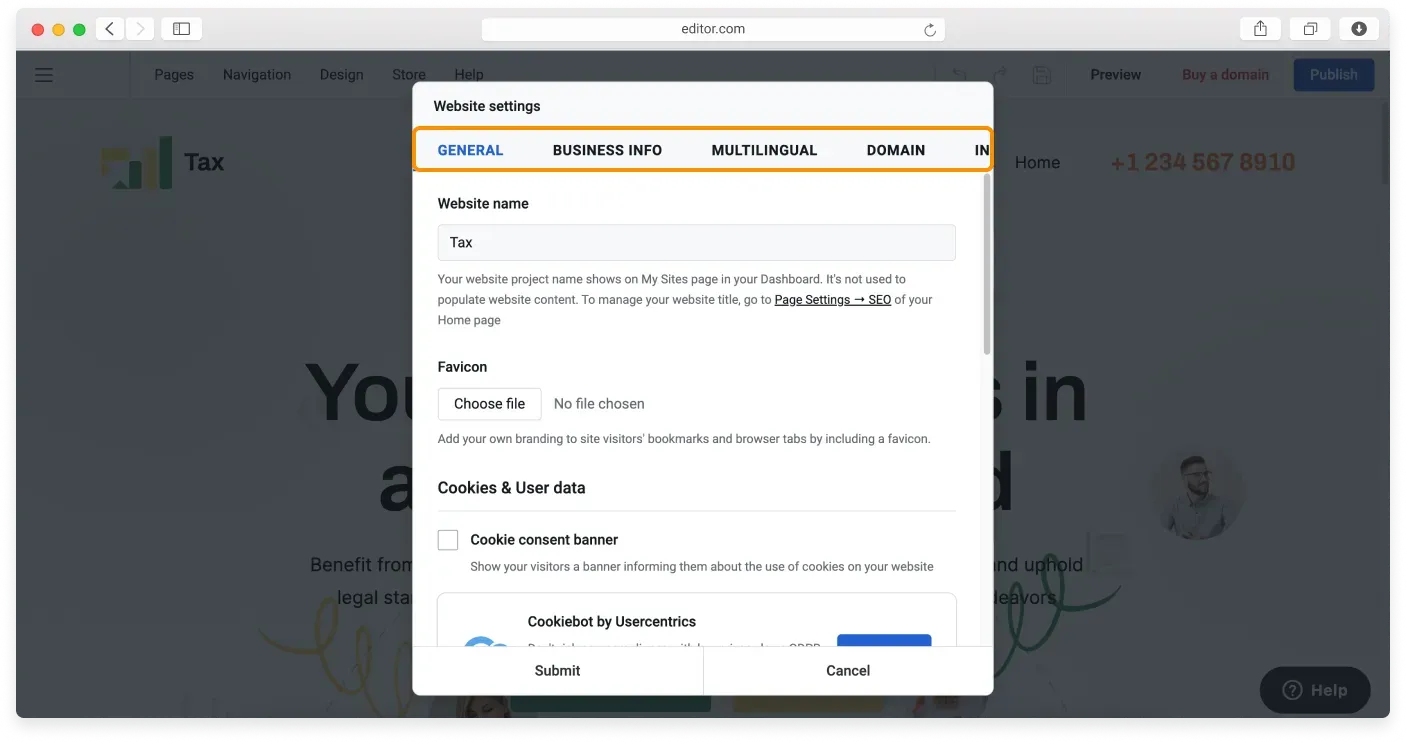Click the settings dialog vertical scrollbar
Screen dimensions: 1406x742
987,265
